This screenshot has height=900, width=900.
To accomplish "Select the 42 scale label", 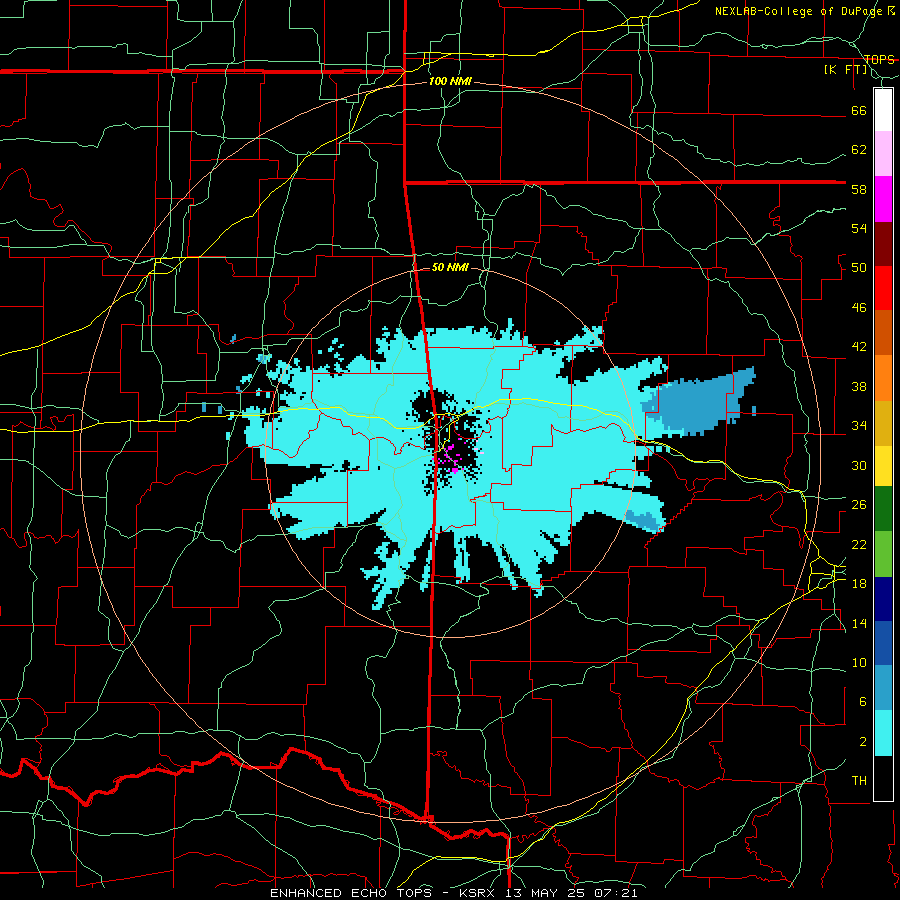I will click(859, 346).
